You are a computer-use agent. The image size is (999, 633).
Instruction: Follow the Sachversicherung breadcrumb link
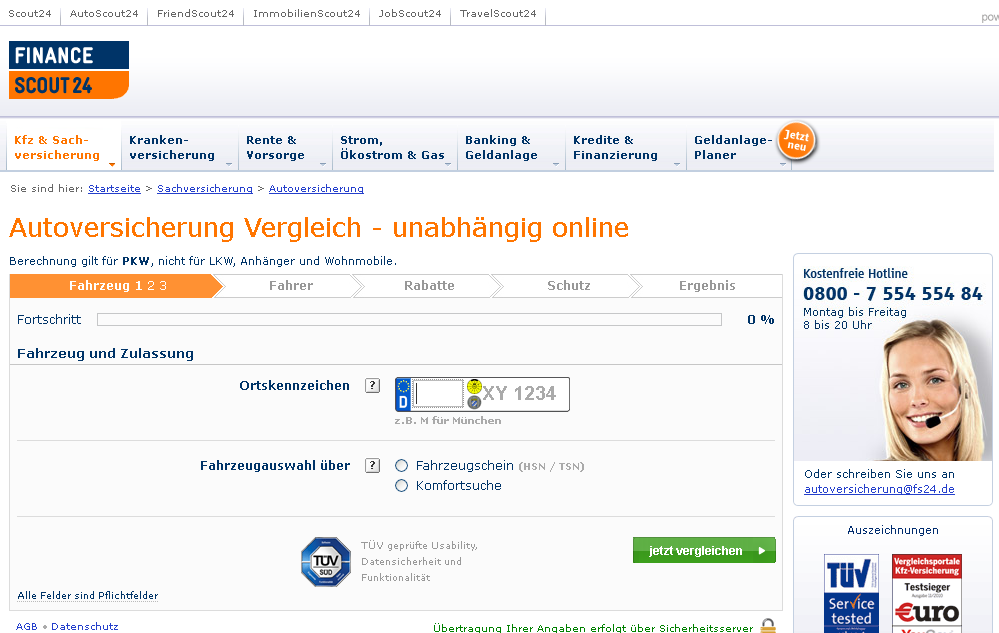(x=205, y=188)
